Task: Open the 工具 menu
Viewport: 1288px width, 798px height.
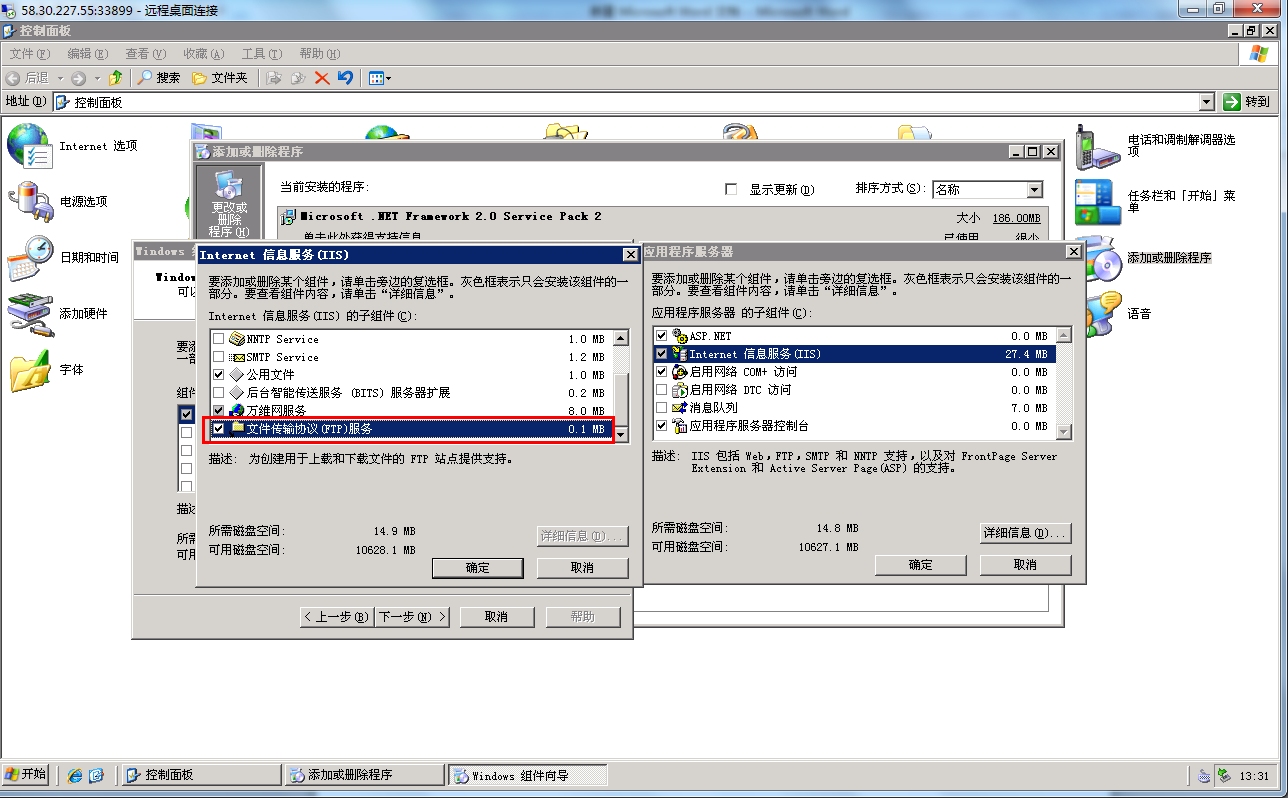Action: [x=260, y=54]
